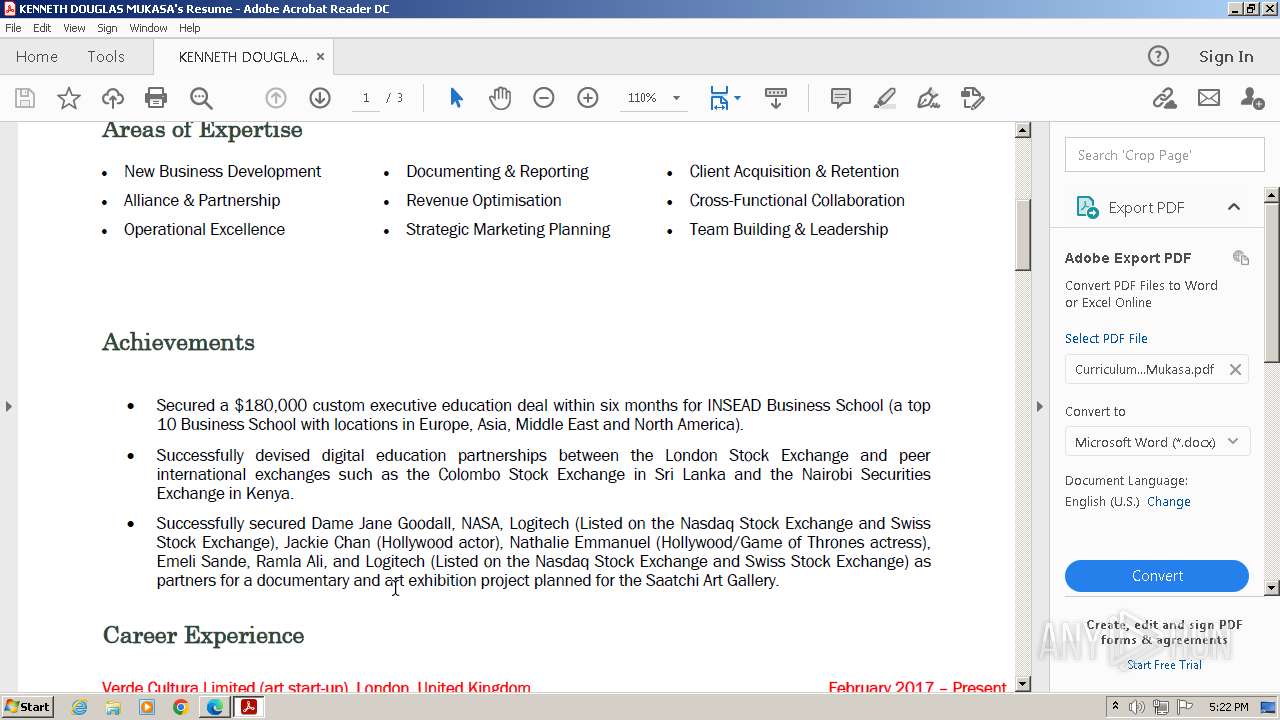Click the tools pane scrollbar thumb
Viewport: 1280px width, 720px height.
coord(1272,282)
